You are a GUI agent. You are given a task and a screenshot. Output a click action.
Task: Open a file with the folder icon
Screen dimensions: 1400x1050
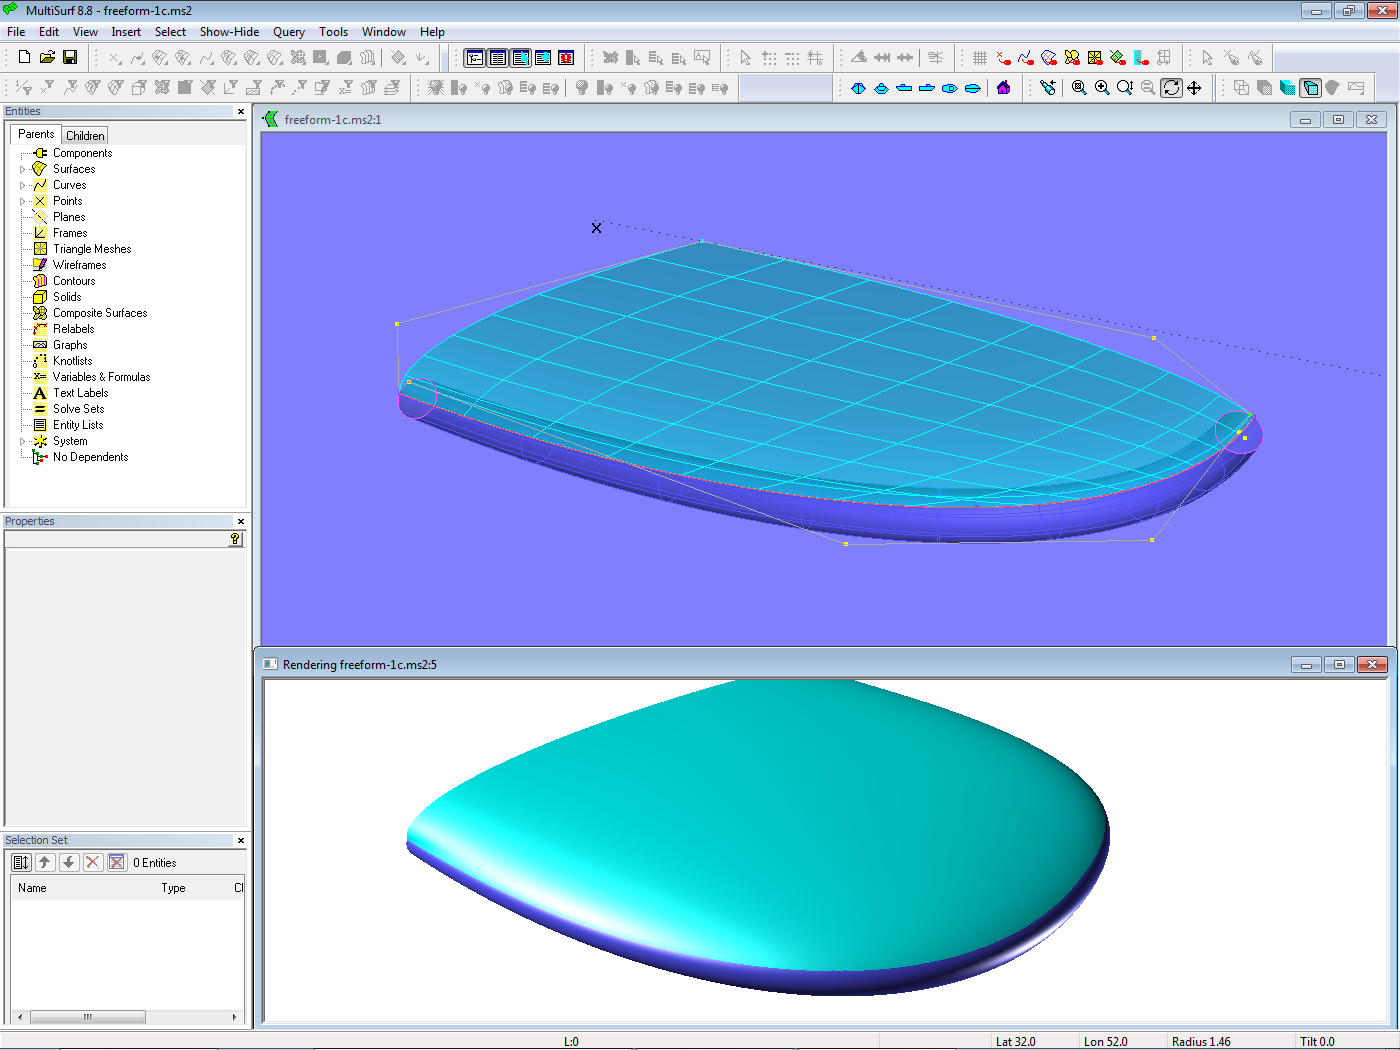point(47,58)
